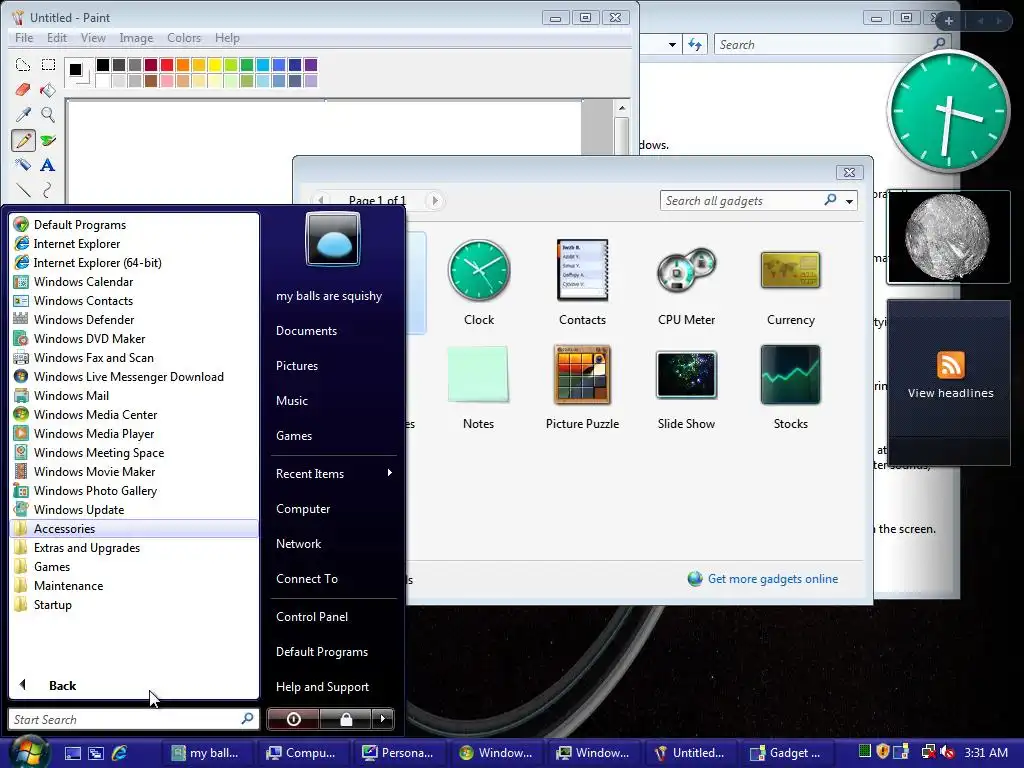Click the add gadget plus button on sidebar

948,21
